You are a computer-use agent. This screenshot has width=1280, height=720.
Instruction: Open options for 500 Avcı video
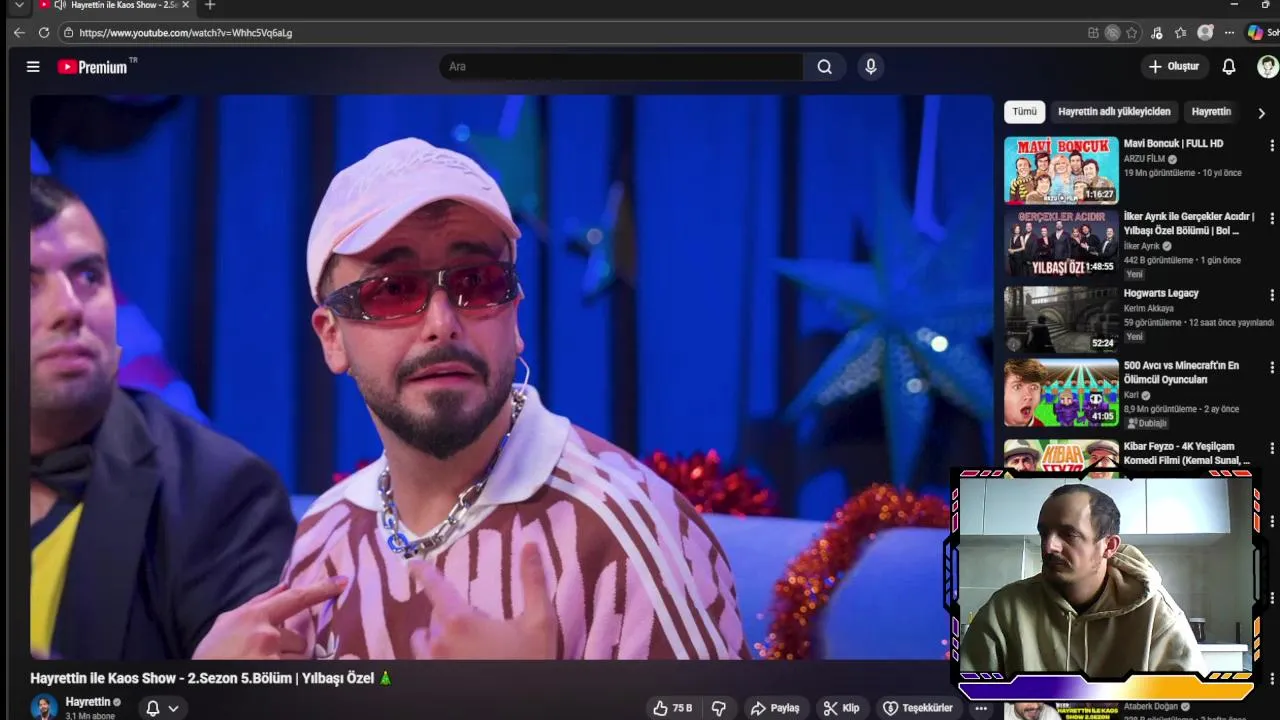pyautogui.click(x=1272, y=369)
